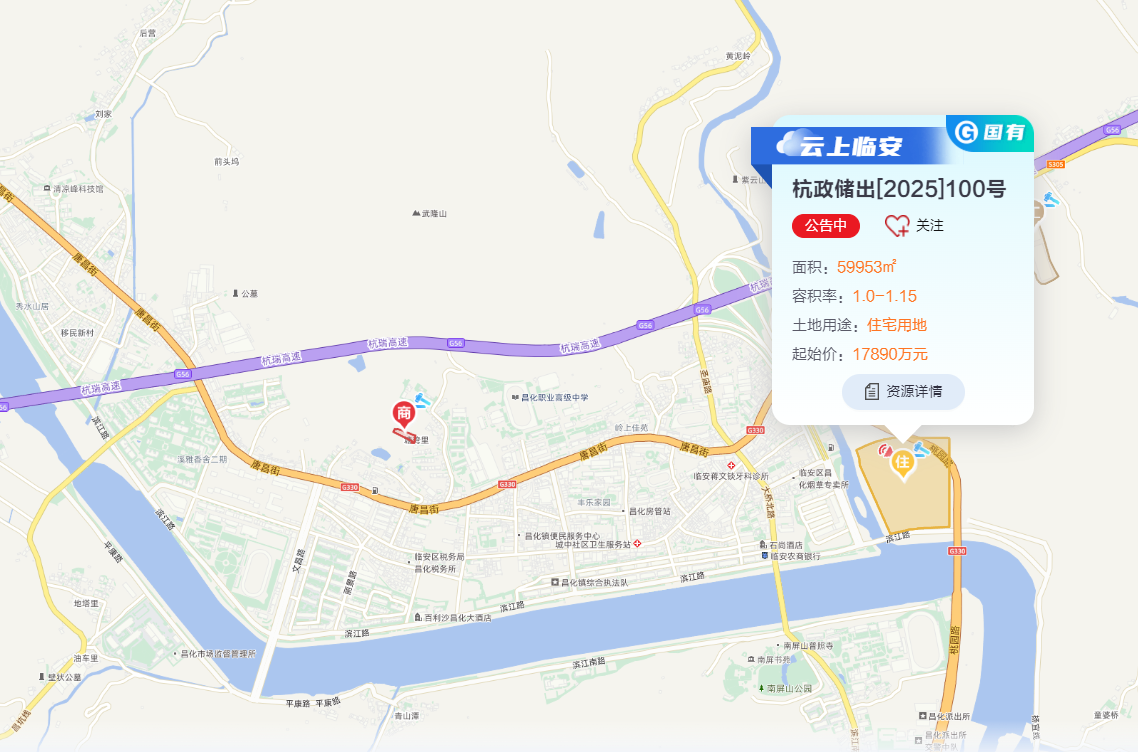
Task: Click the gas station icon on 唐昌街
Action: pyautogui.click(x=374, y=491)
